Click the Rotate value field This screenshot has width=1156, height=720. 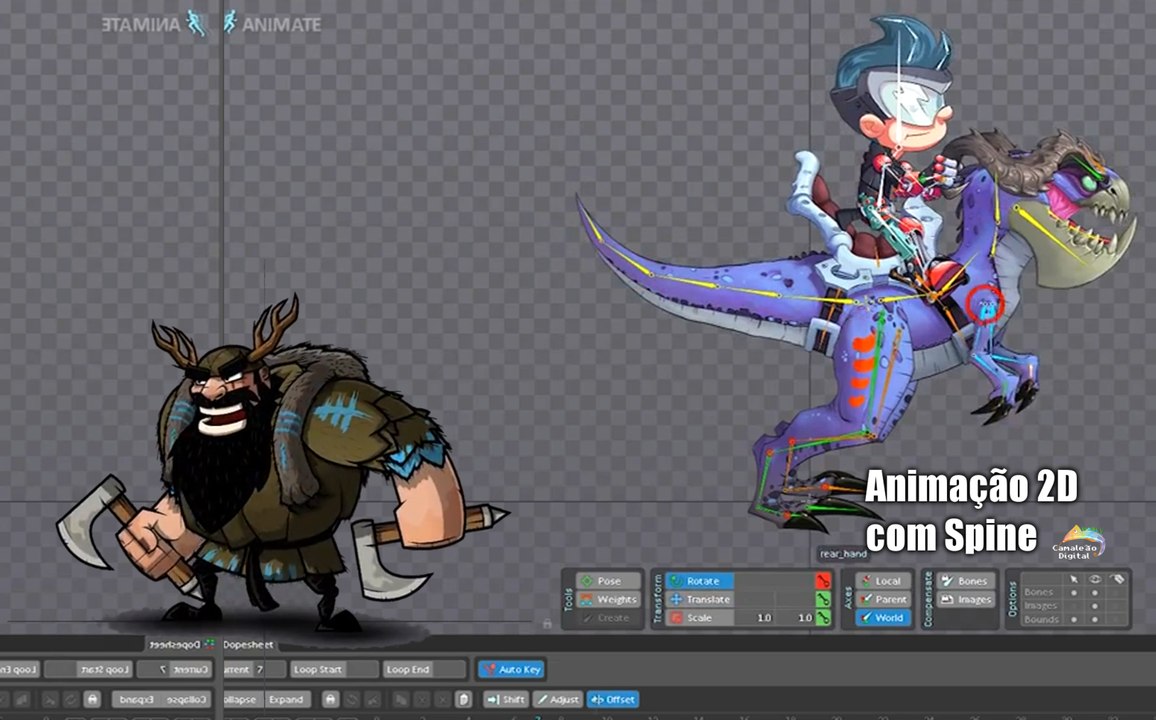pos(774,581)
